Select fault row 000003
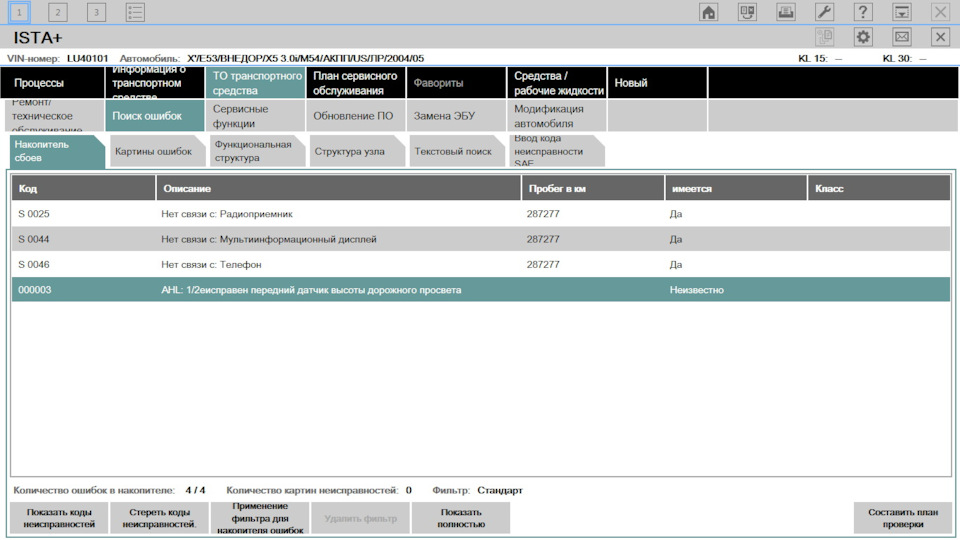 point(481,290)
